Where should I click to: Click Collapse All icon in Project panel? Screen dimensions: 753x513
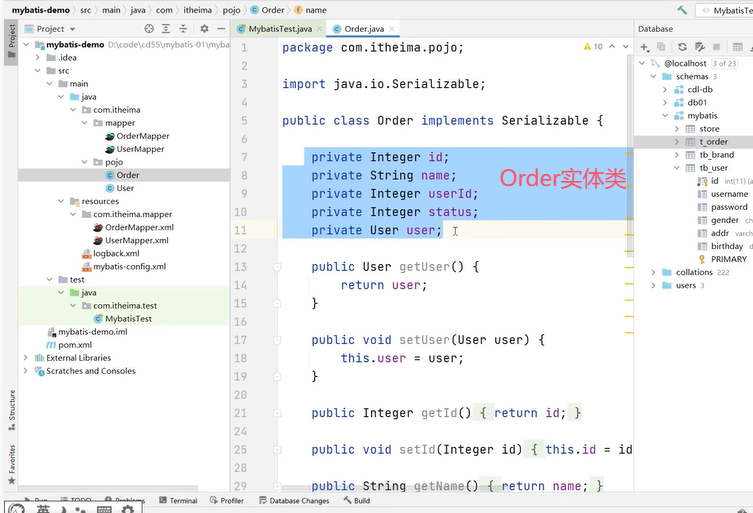coord(183,29)
